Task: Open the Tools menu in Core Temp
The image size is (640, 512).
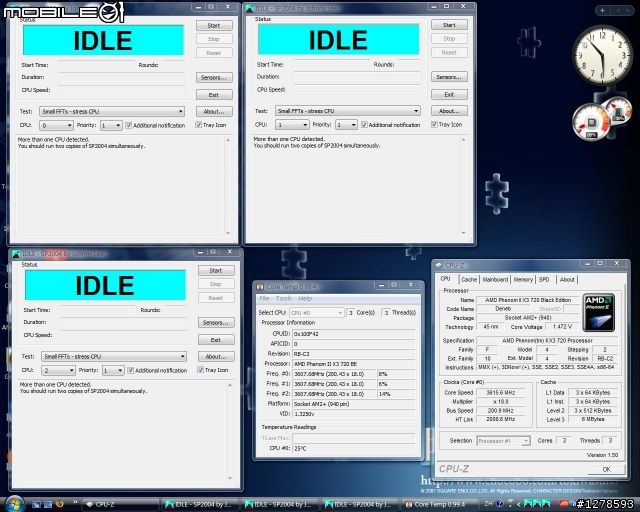Action: (283, 298)
